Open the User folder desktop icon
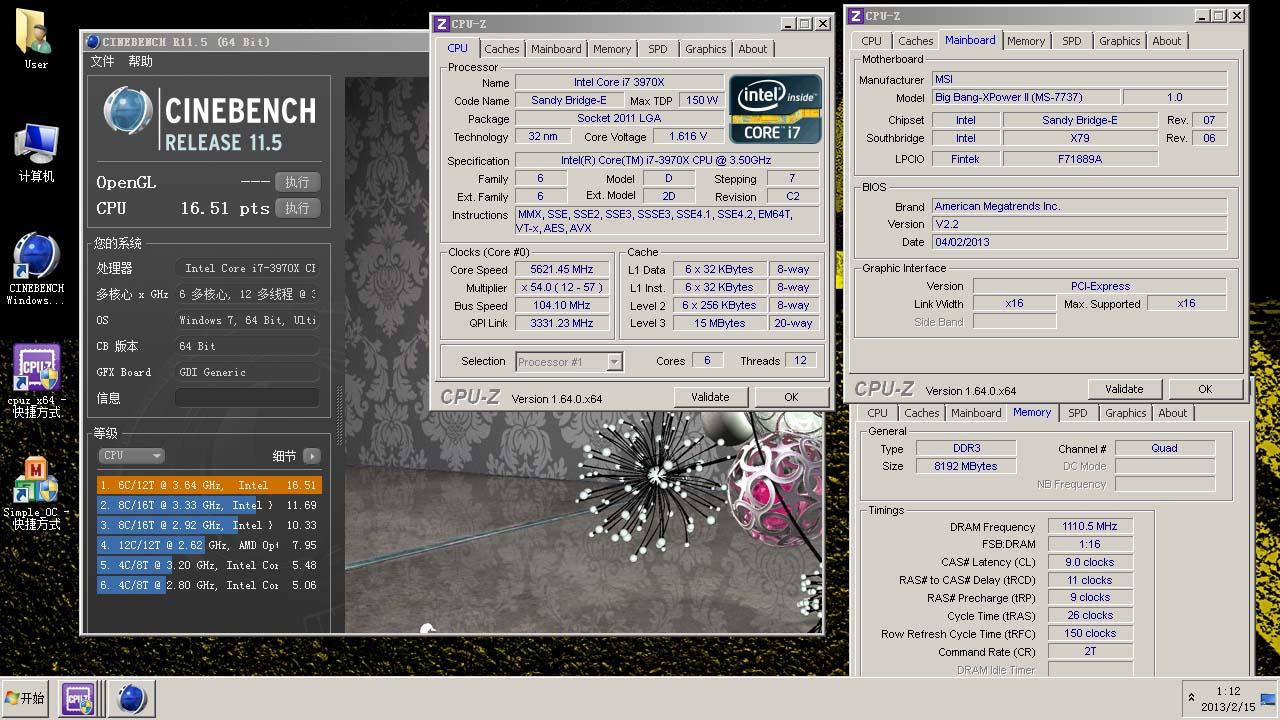The height and width of the screenshot is (720, 1280). [x=36, y=38]
